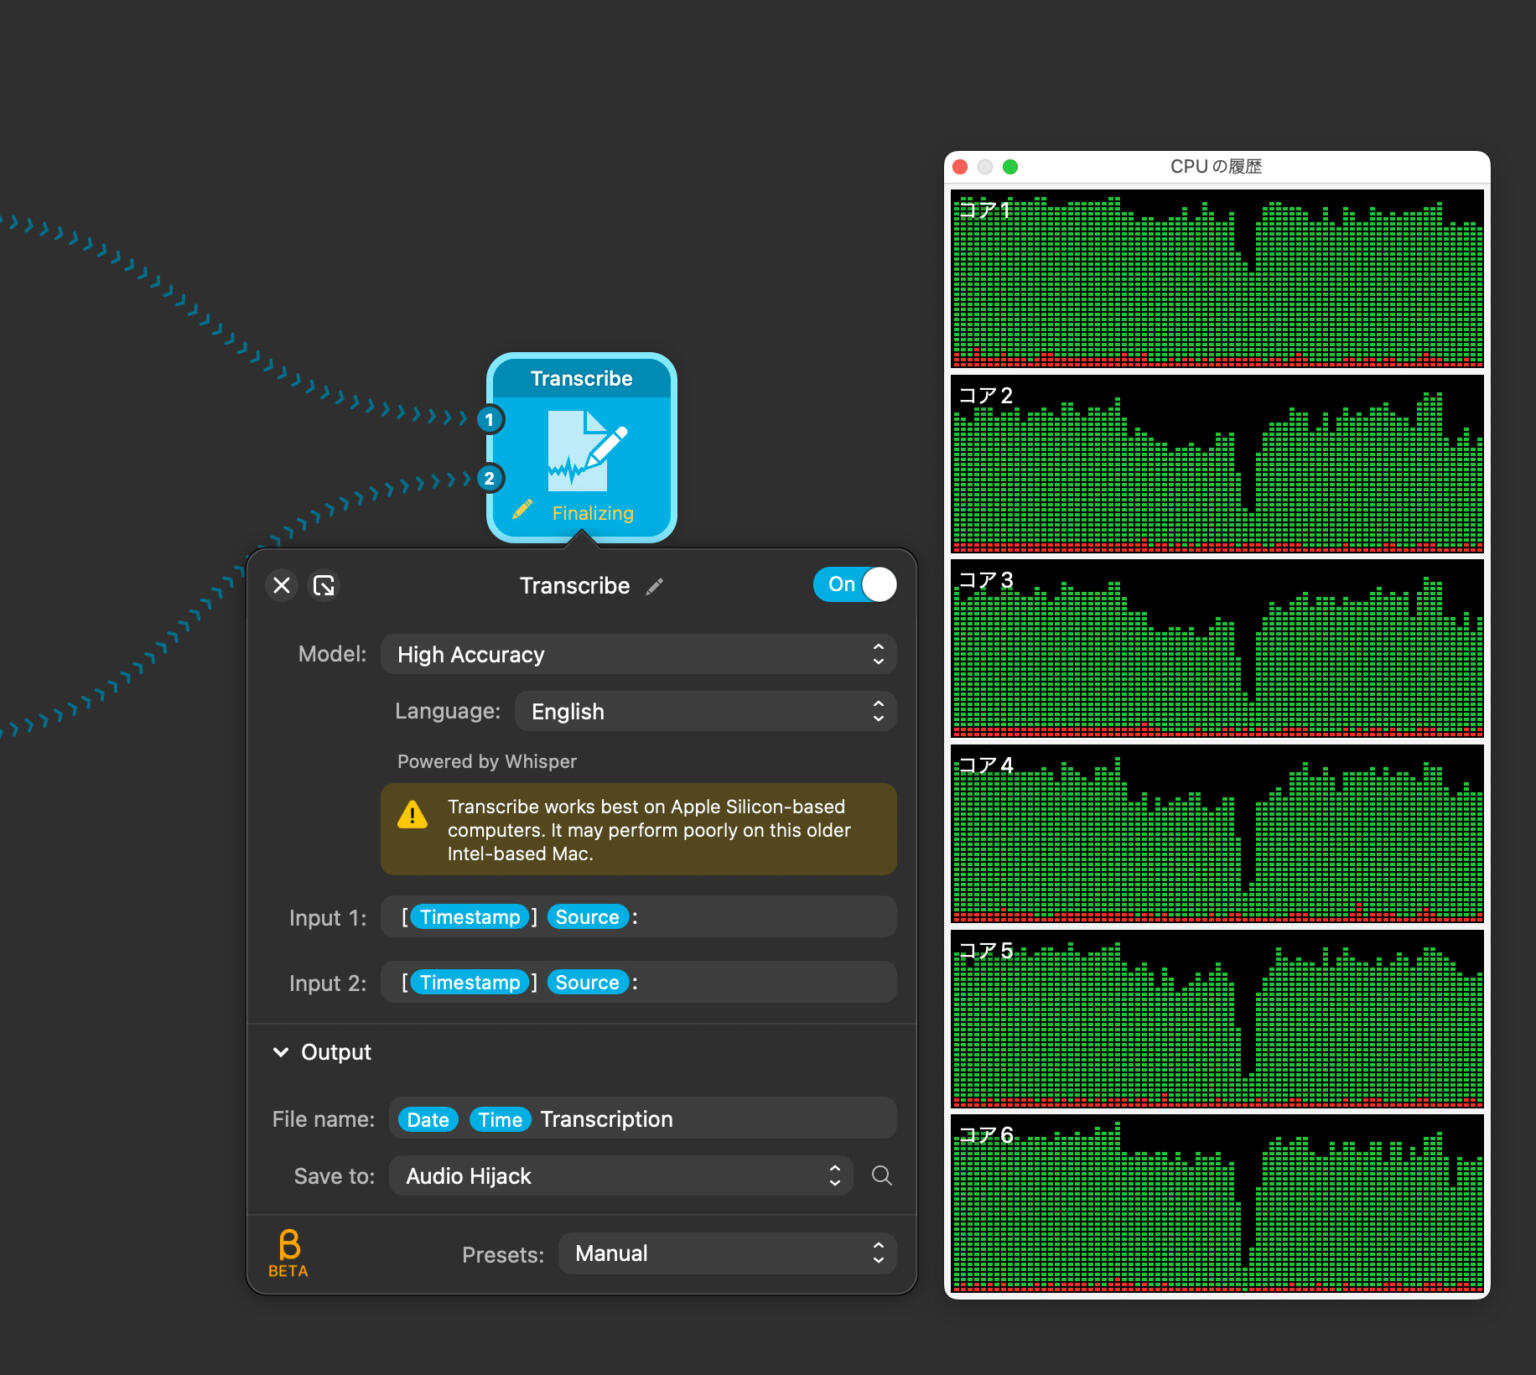This screenshot has width=1536, height=1375.
Task: Click input connector 1 on the Transcribe block
Action: pos(489,420)
